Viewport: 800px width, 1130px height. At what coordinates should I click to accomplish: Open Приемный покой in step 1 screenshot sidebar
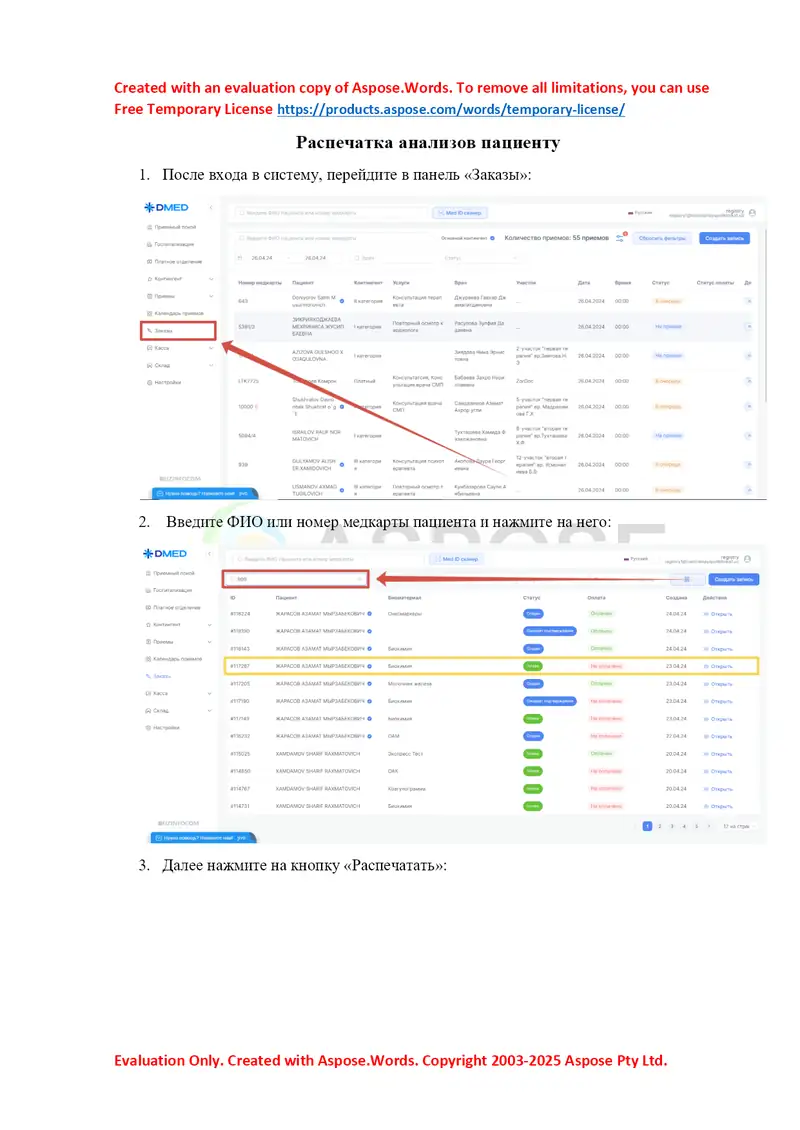point(171,227)
